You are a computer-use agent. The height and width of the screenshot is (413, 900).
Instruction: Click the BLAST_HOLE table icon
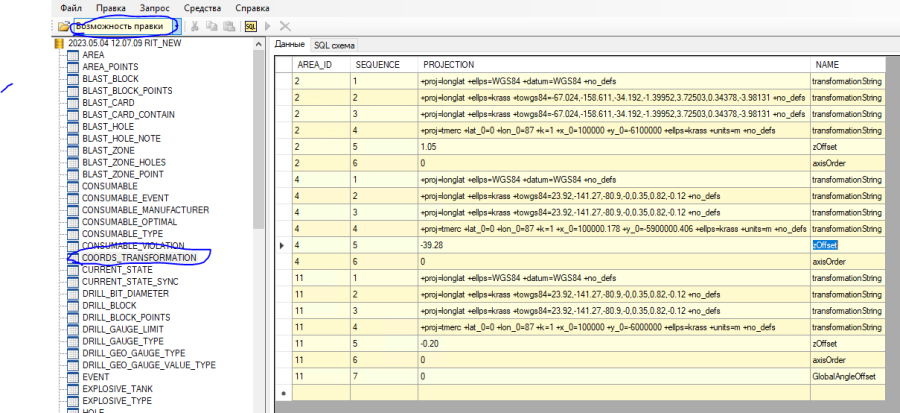[73, 126]
